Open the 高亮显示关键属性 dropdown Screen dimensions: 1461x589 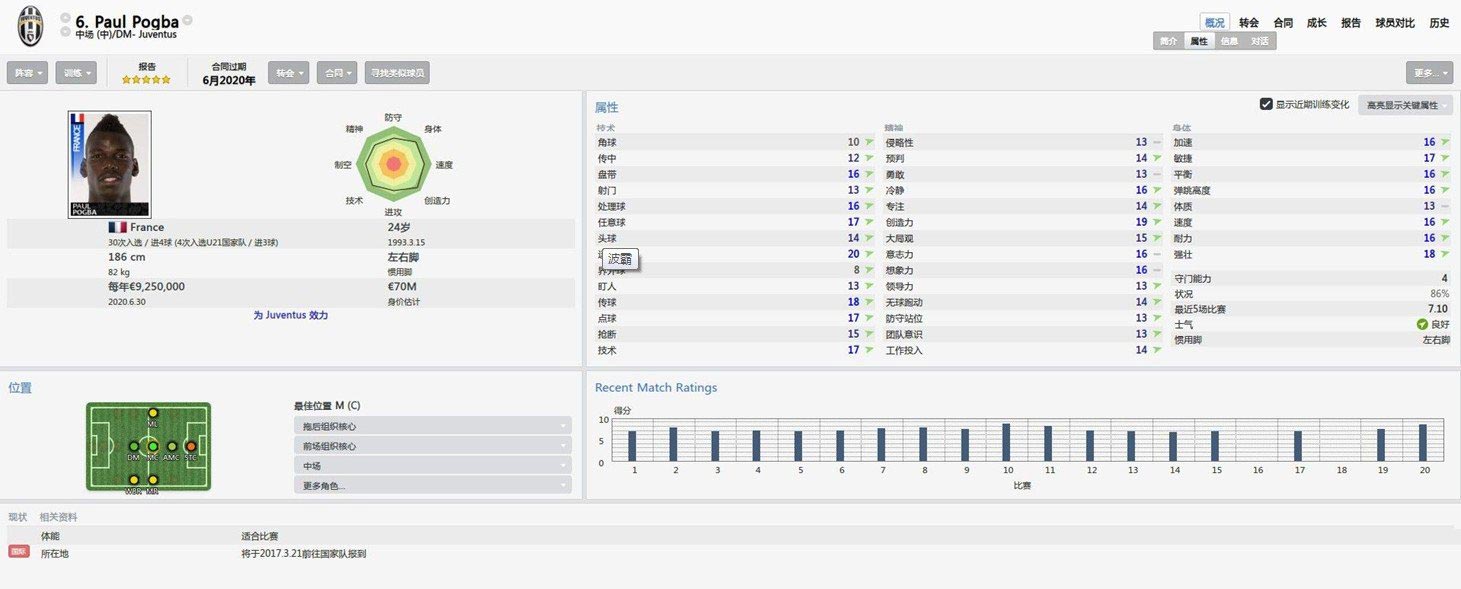point(1405,105)
